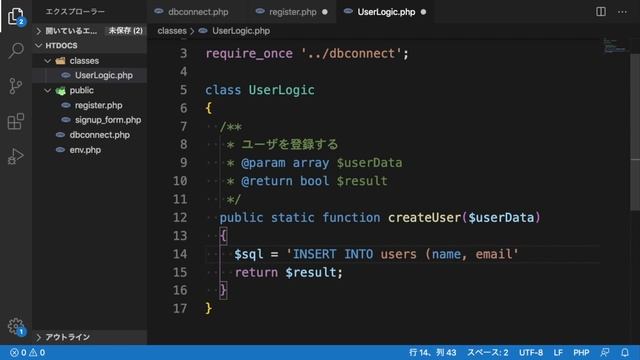This screenshot has width=640, height=360.
Task: Click the UserLogic.php breadcrumb segment
Action: click(x=241, y=31)
